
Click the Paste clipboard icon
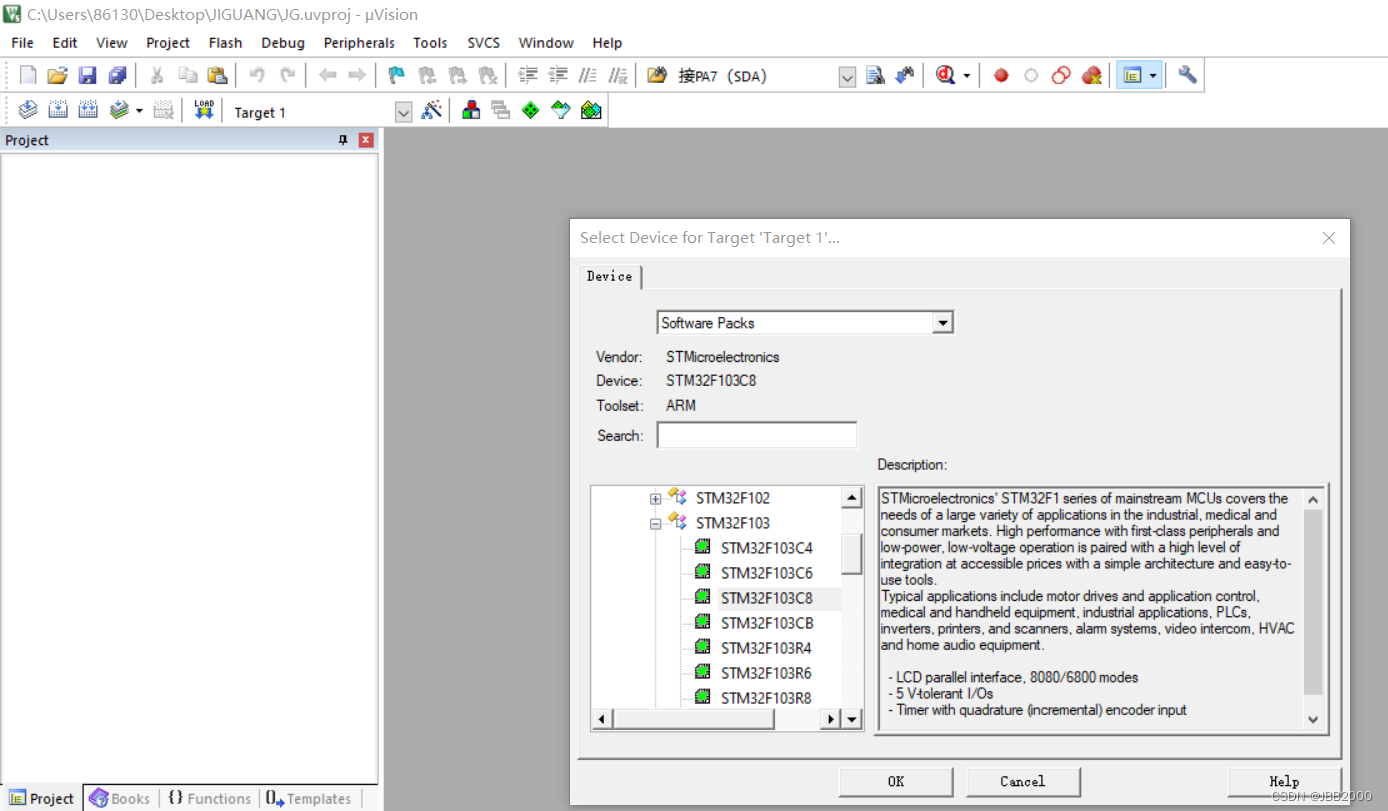(217, 75)
